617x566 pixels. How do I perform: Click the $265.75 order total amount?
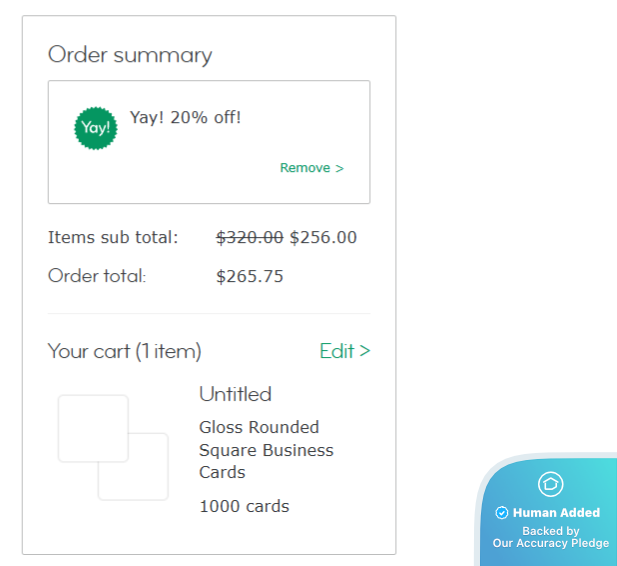coord(250,276)
